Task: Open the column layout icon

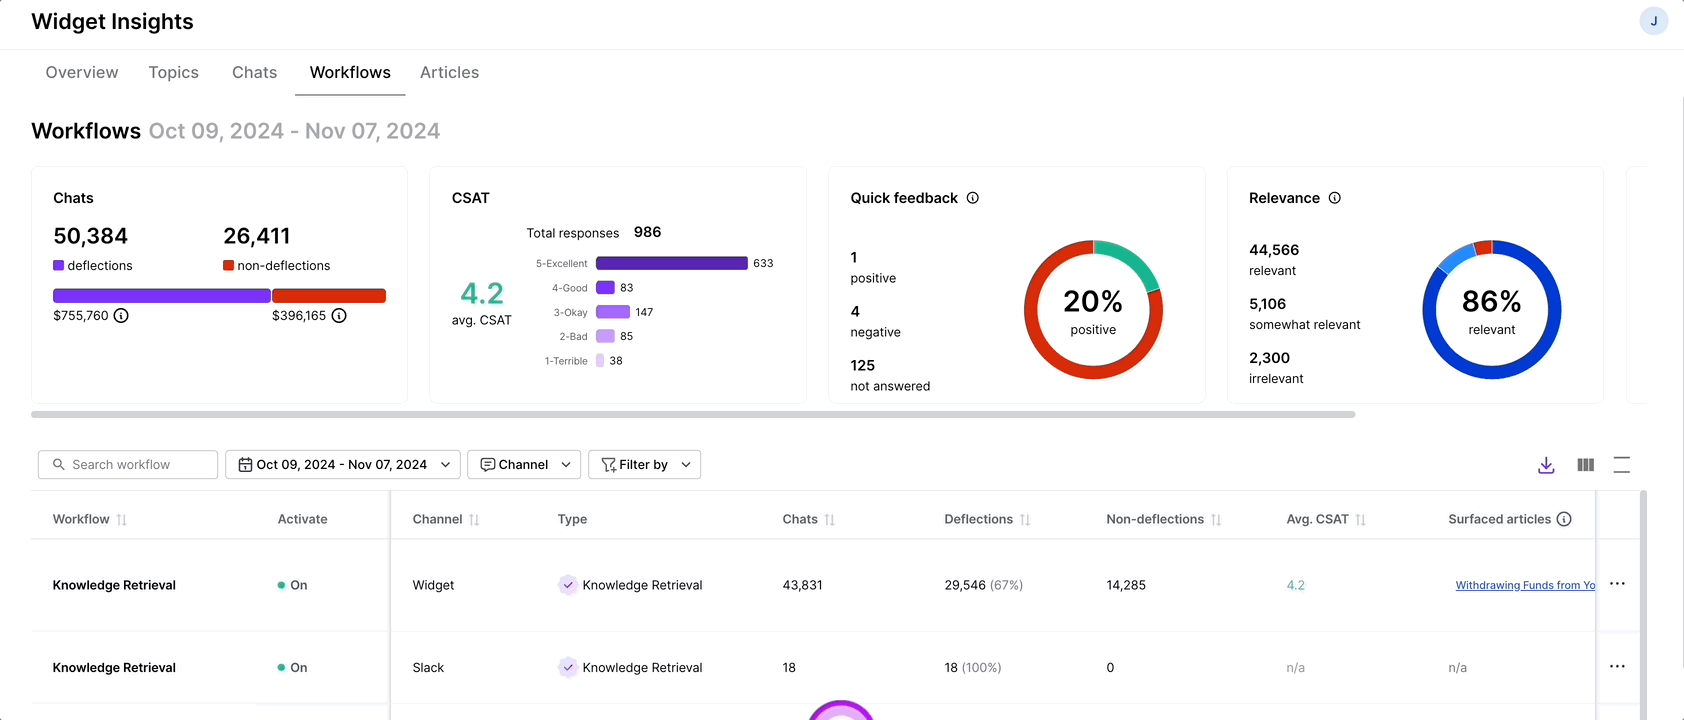Action: (1585, 465)
